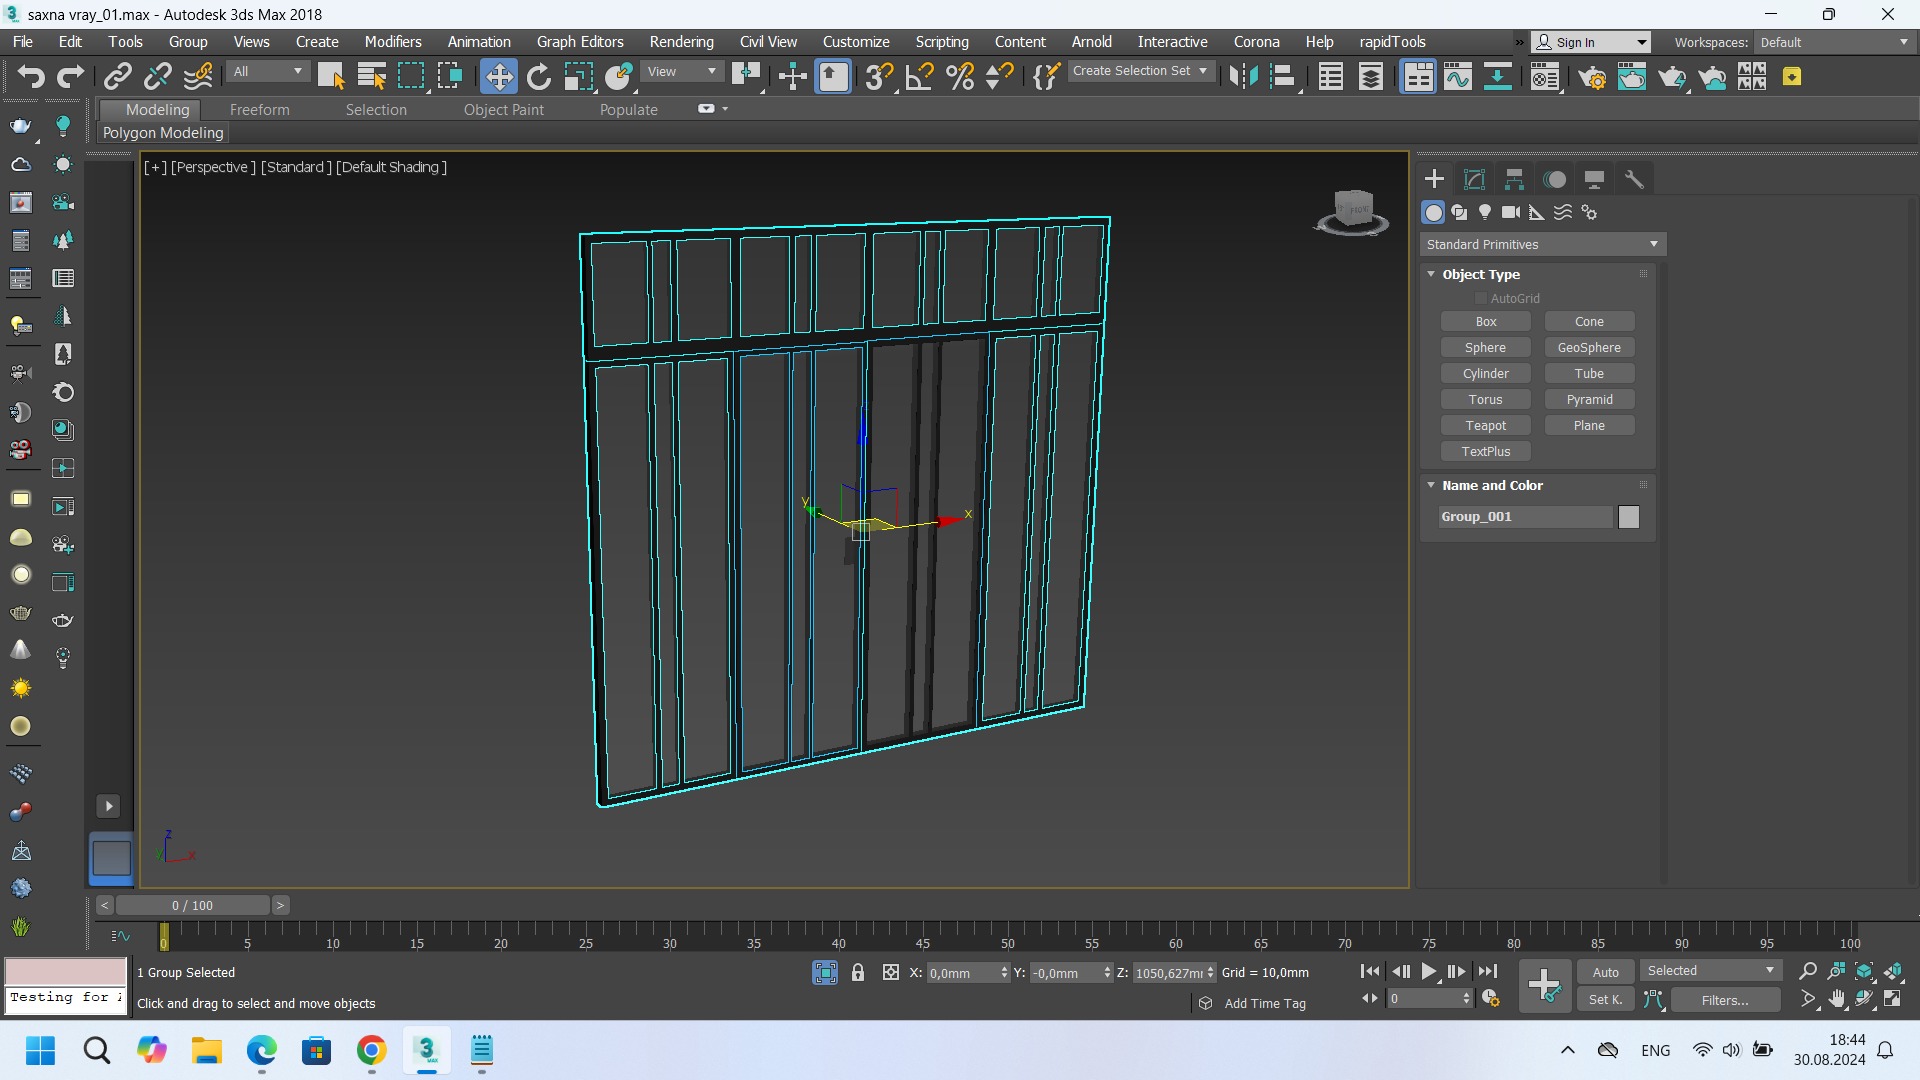
Task: Open the Render Setup teapot icon
Action: (x=1592, y=77)
